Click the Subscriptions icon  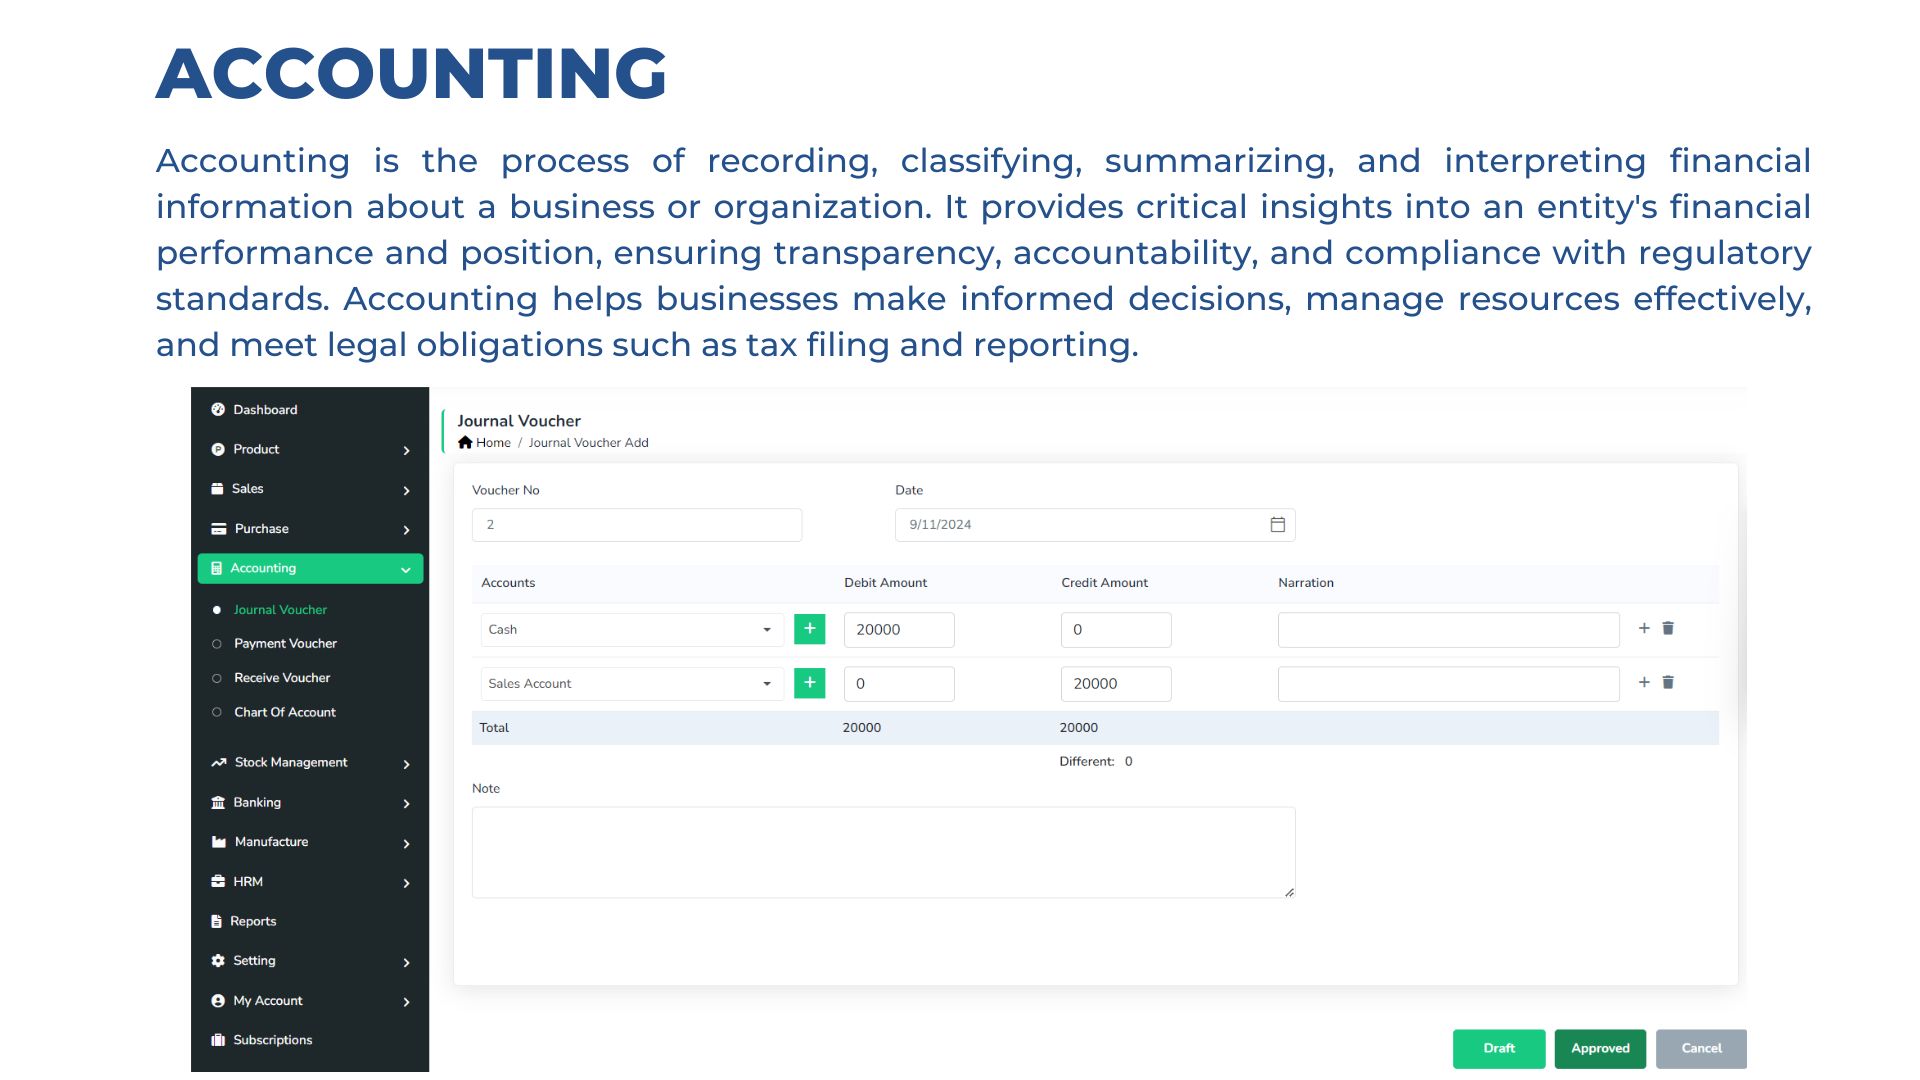218,1040
